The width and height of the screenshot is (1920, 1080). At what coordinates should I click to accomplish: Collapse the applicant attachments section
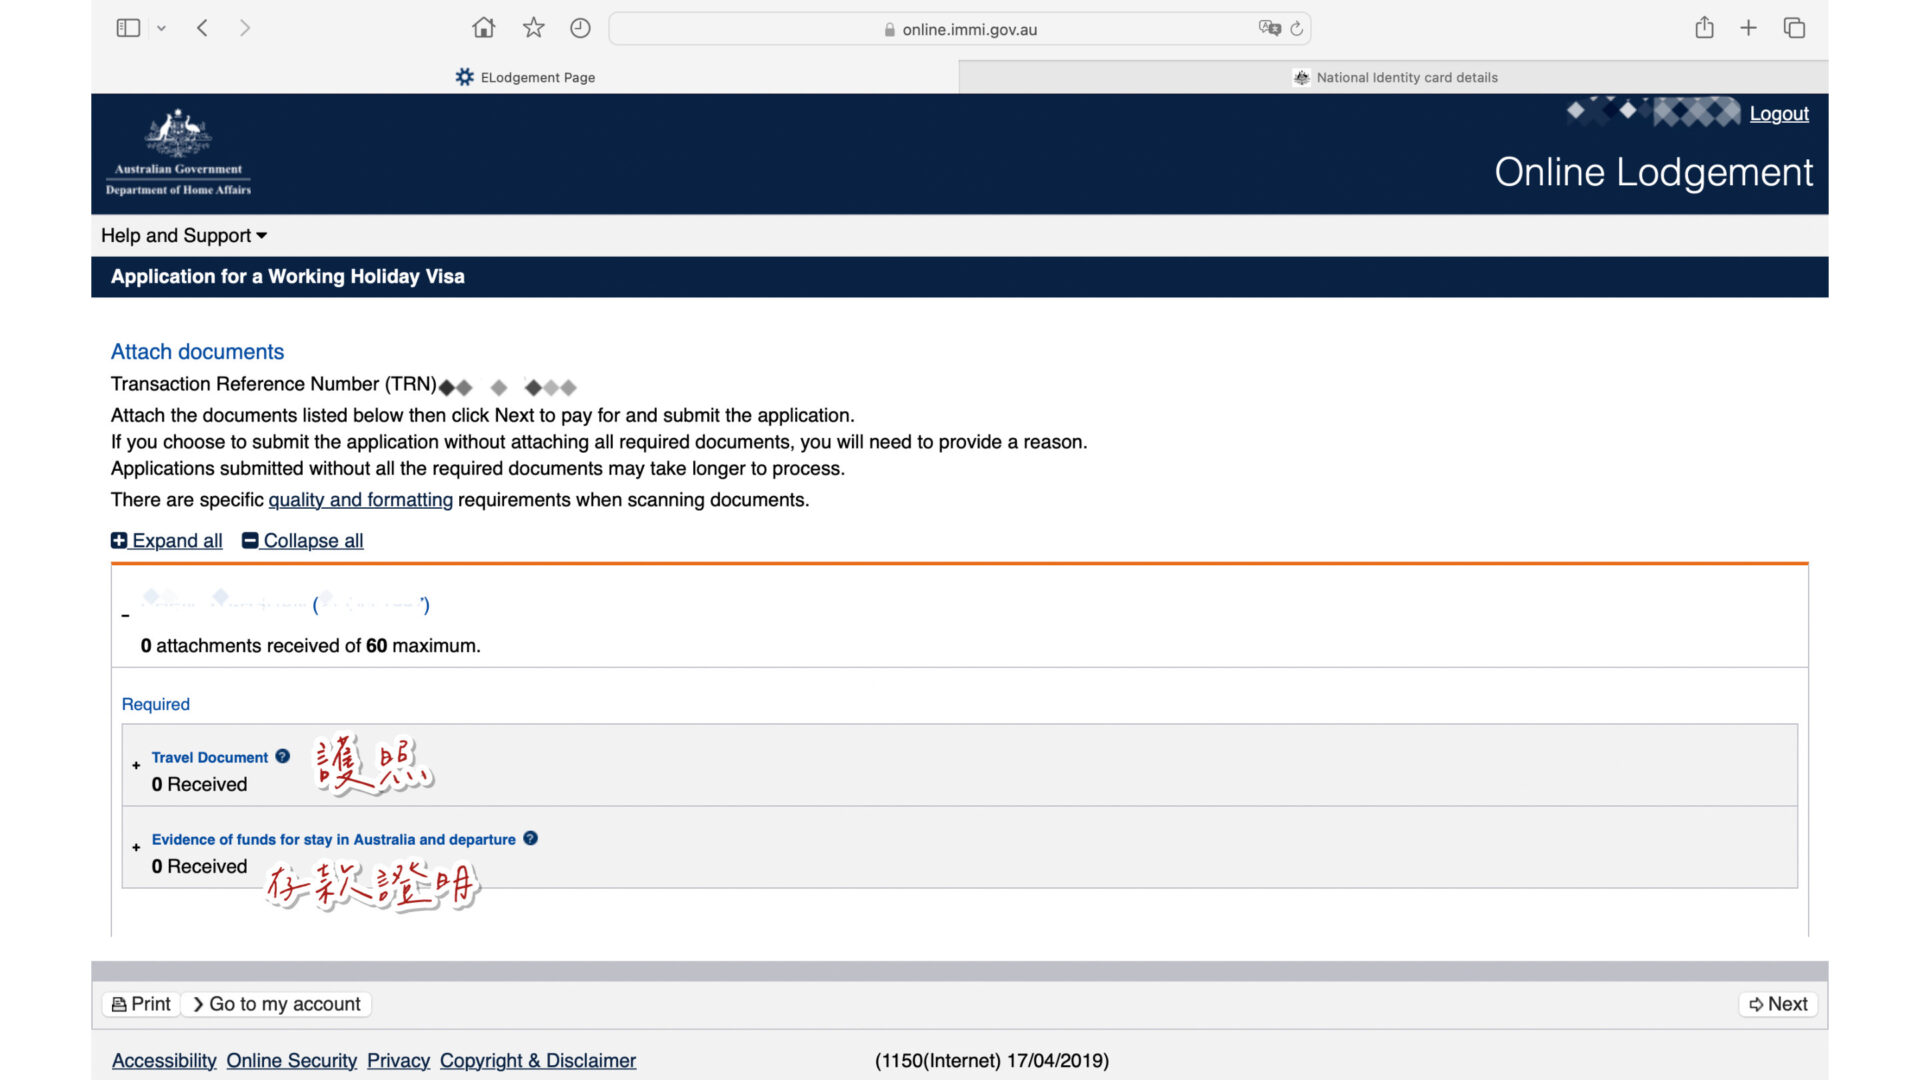click(125, 616)
